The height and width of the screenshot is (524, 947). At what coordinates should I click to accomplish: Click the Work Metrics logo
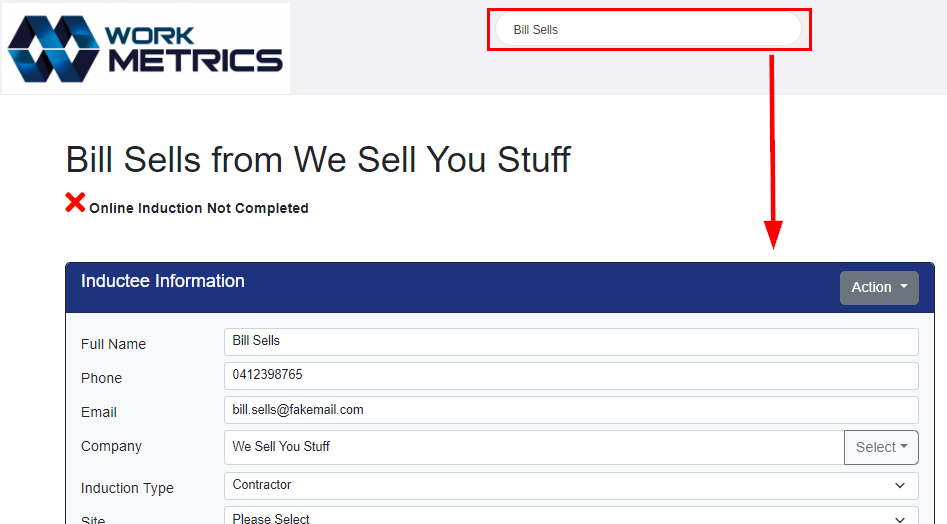click(146, 49)
